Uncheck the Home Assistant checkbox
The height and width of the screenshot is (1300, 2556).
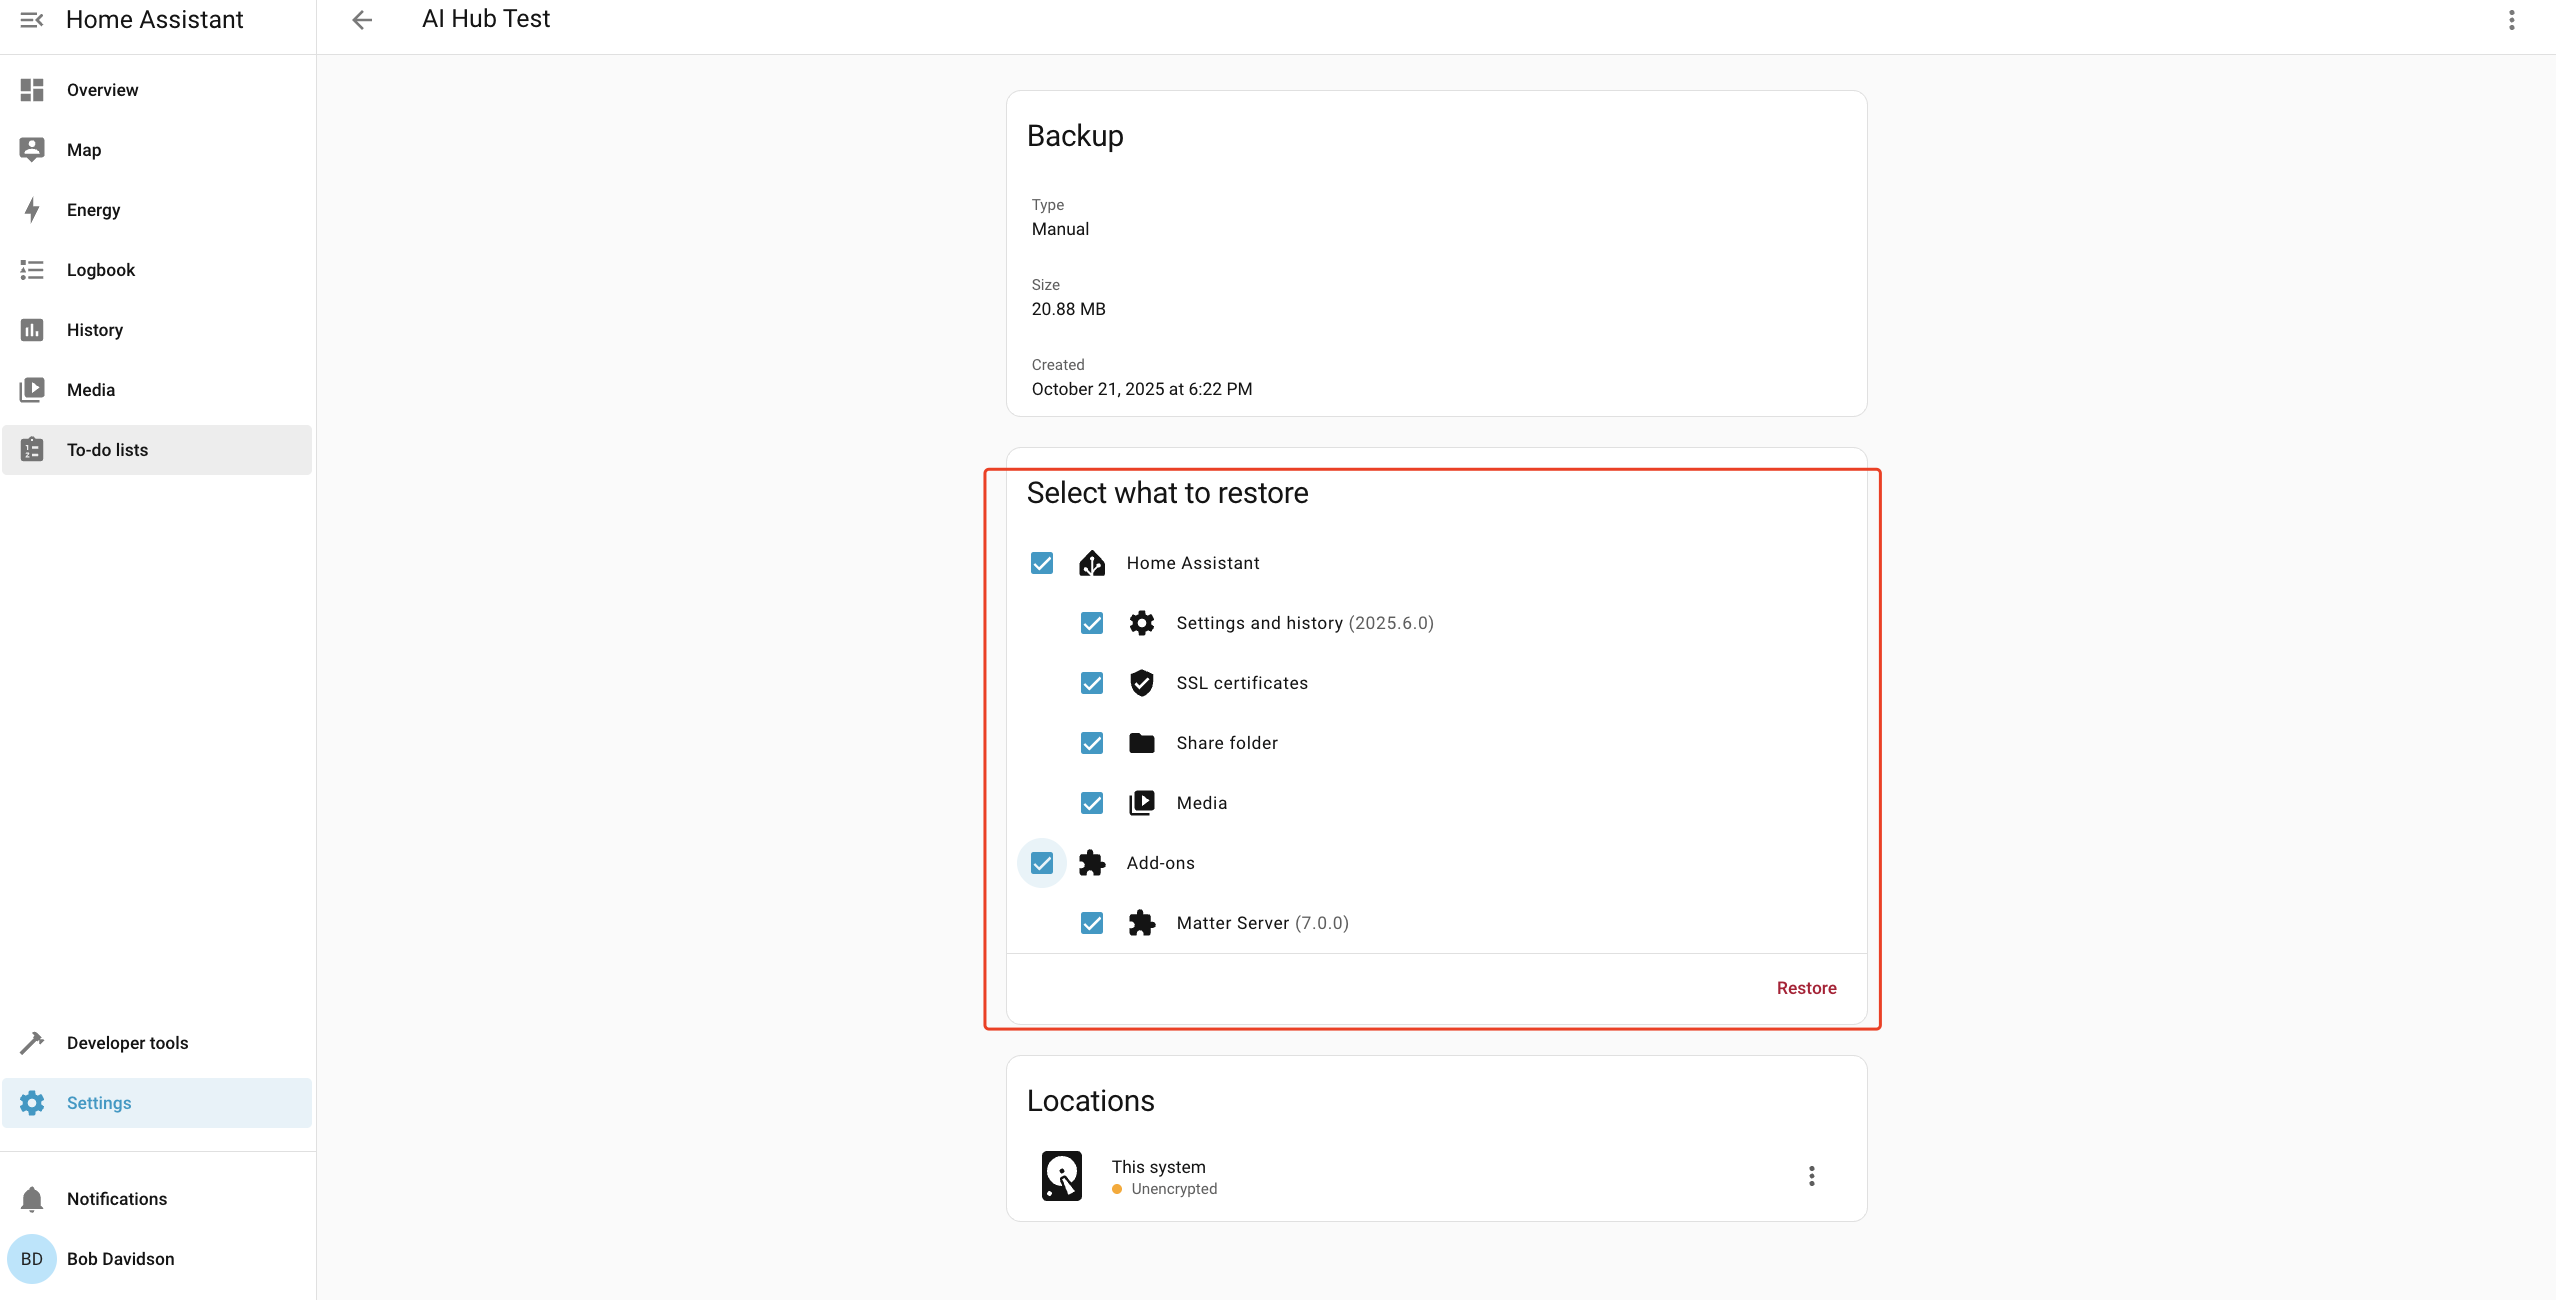[1042, 563]
